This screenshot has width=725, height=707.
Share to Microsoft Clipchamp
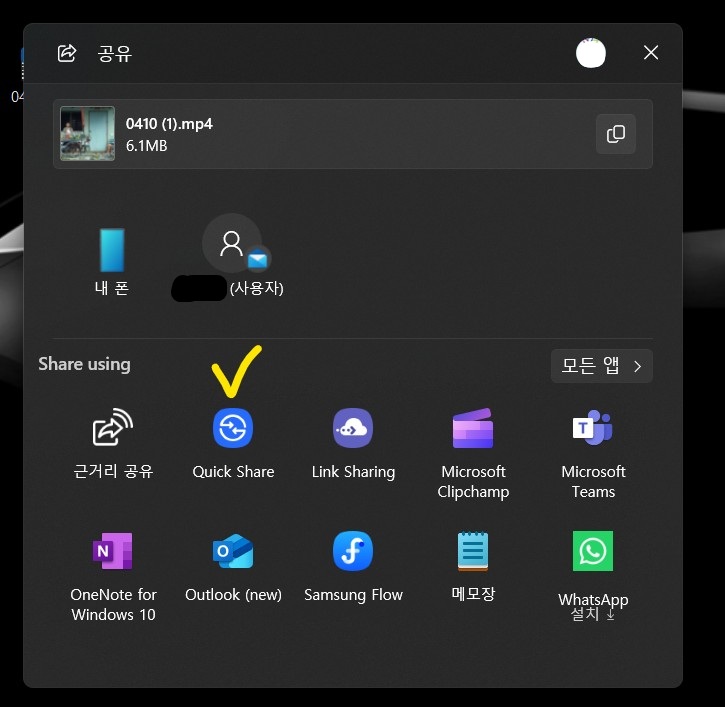pos(473,453)
